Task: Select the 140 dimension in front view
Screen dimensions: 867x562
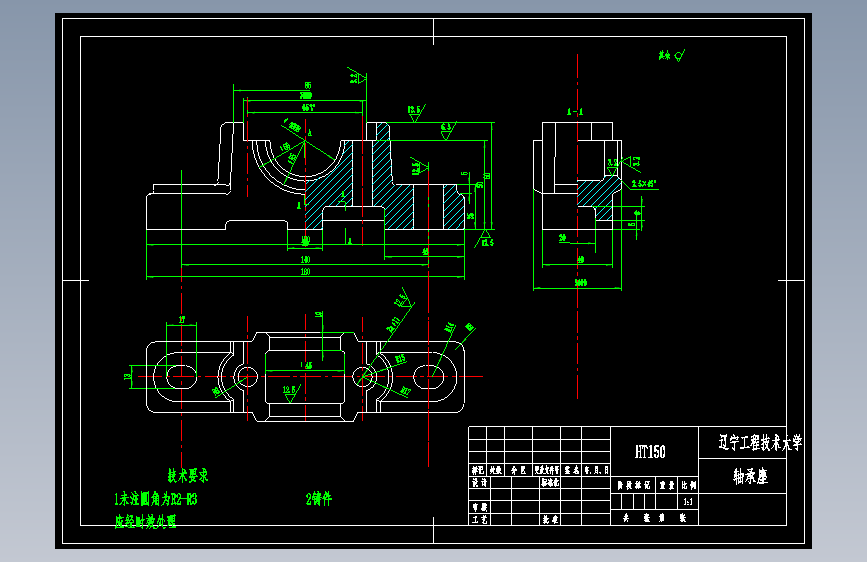Action: (x=305, y=259)
